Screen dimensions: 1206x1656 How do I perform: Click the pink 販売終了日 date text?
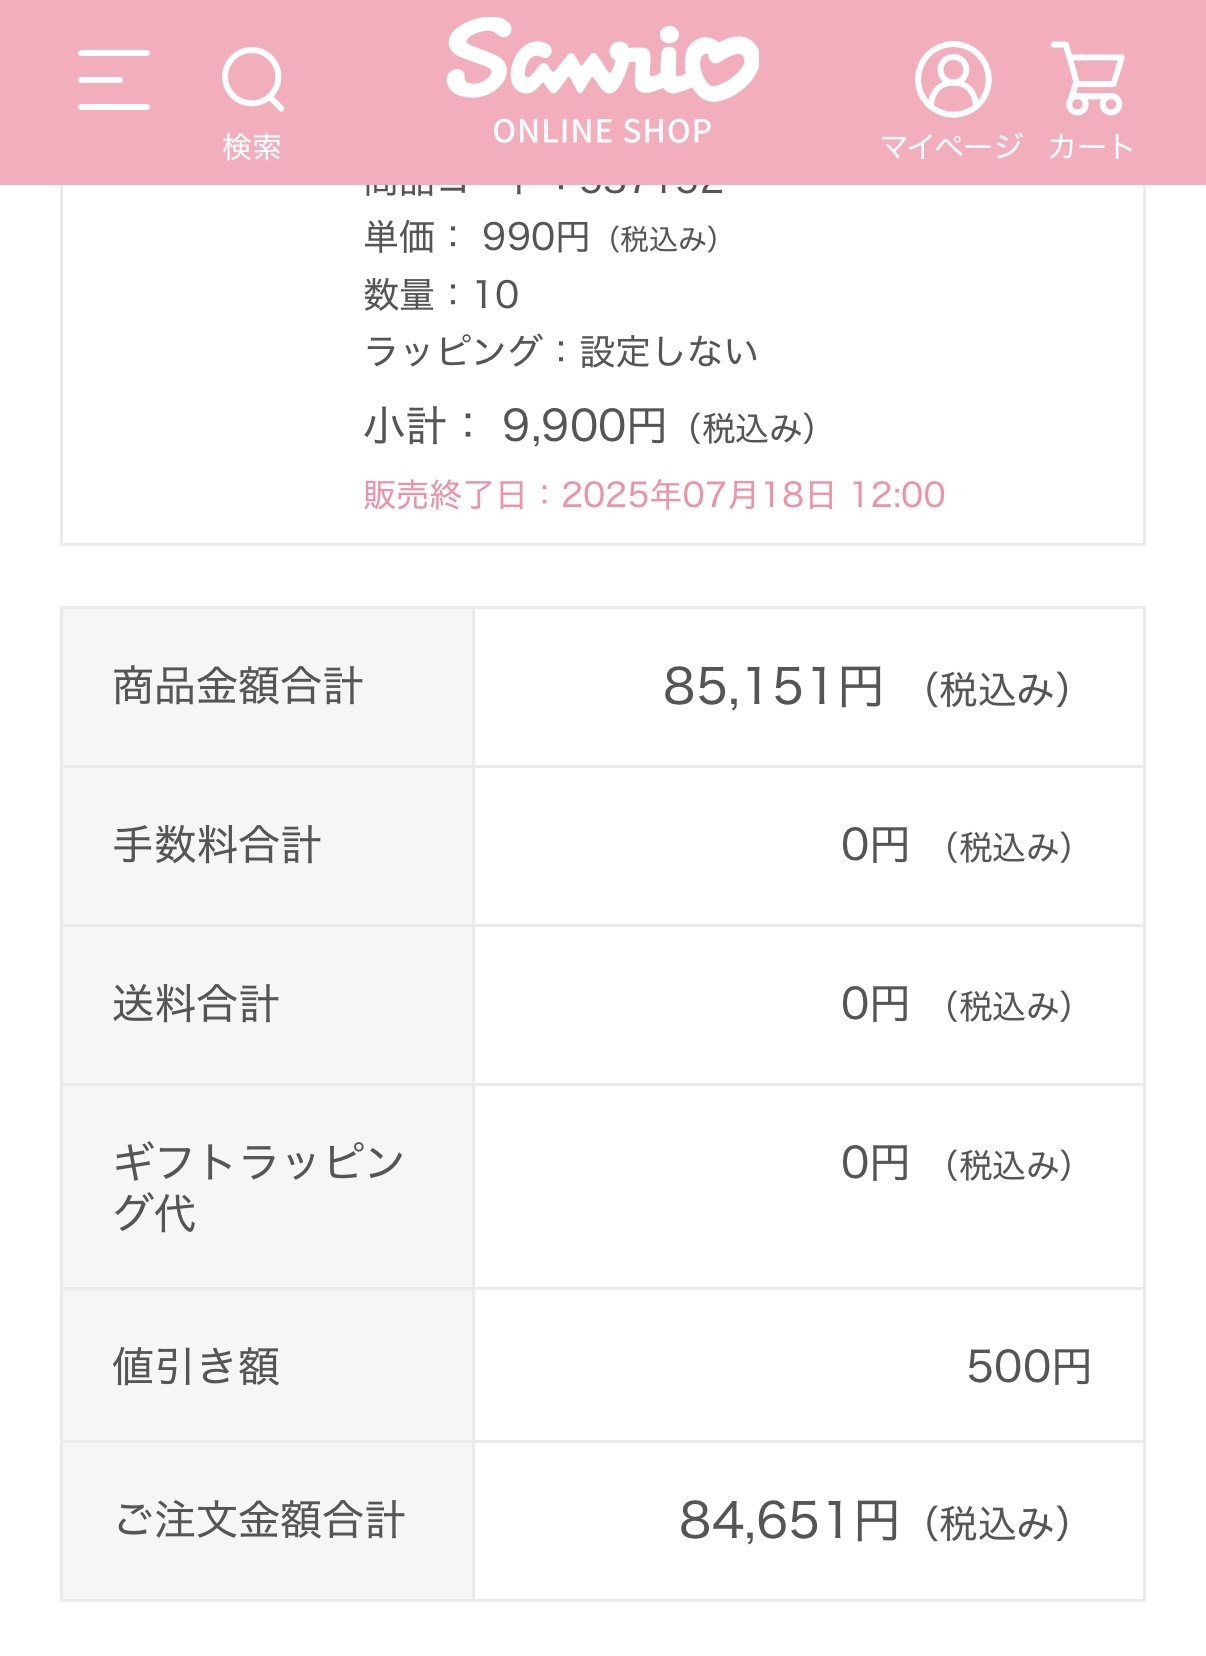(x=654, y=495)
